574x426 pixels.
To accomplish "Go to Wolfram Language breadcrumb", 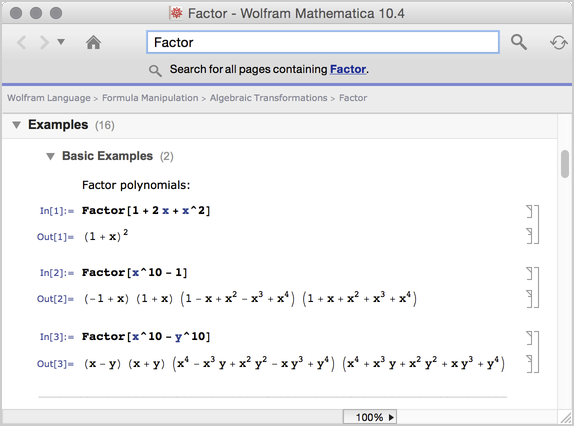I will tap(49, 98).
